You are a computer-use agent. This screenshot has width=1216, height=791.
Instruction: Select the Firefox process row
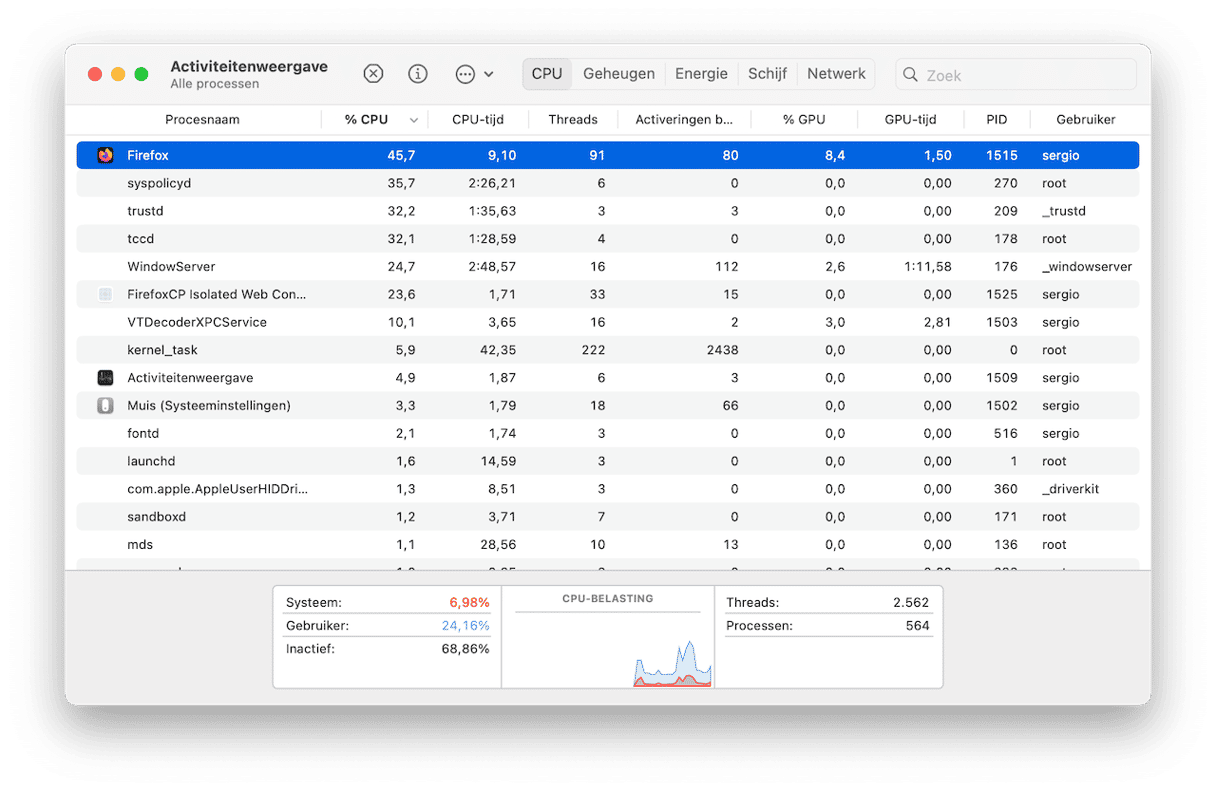[608, 155]
